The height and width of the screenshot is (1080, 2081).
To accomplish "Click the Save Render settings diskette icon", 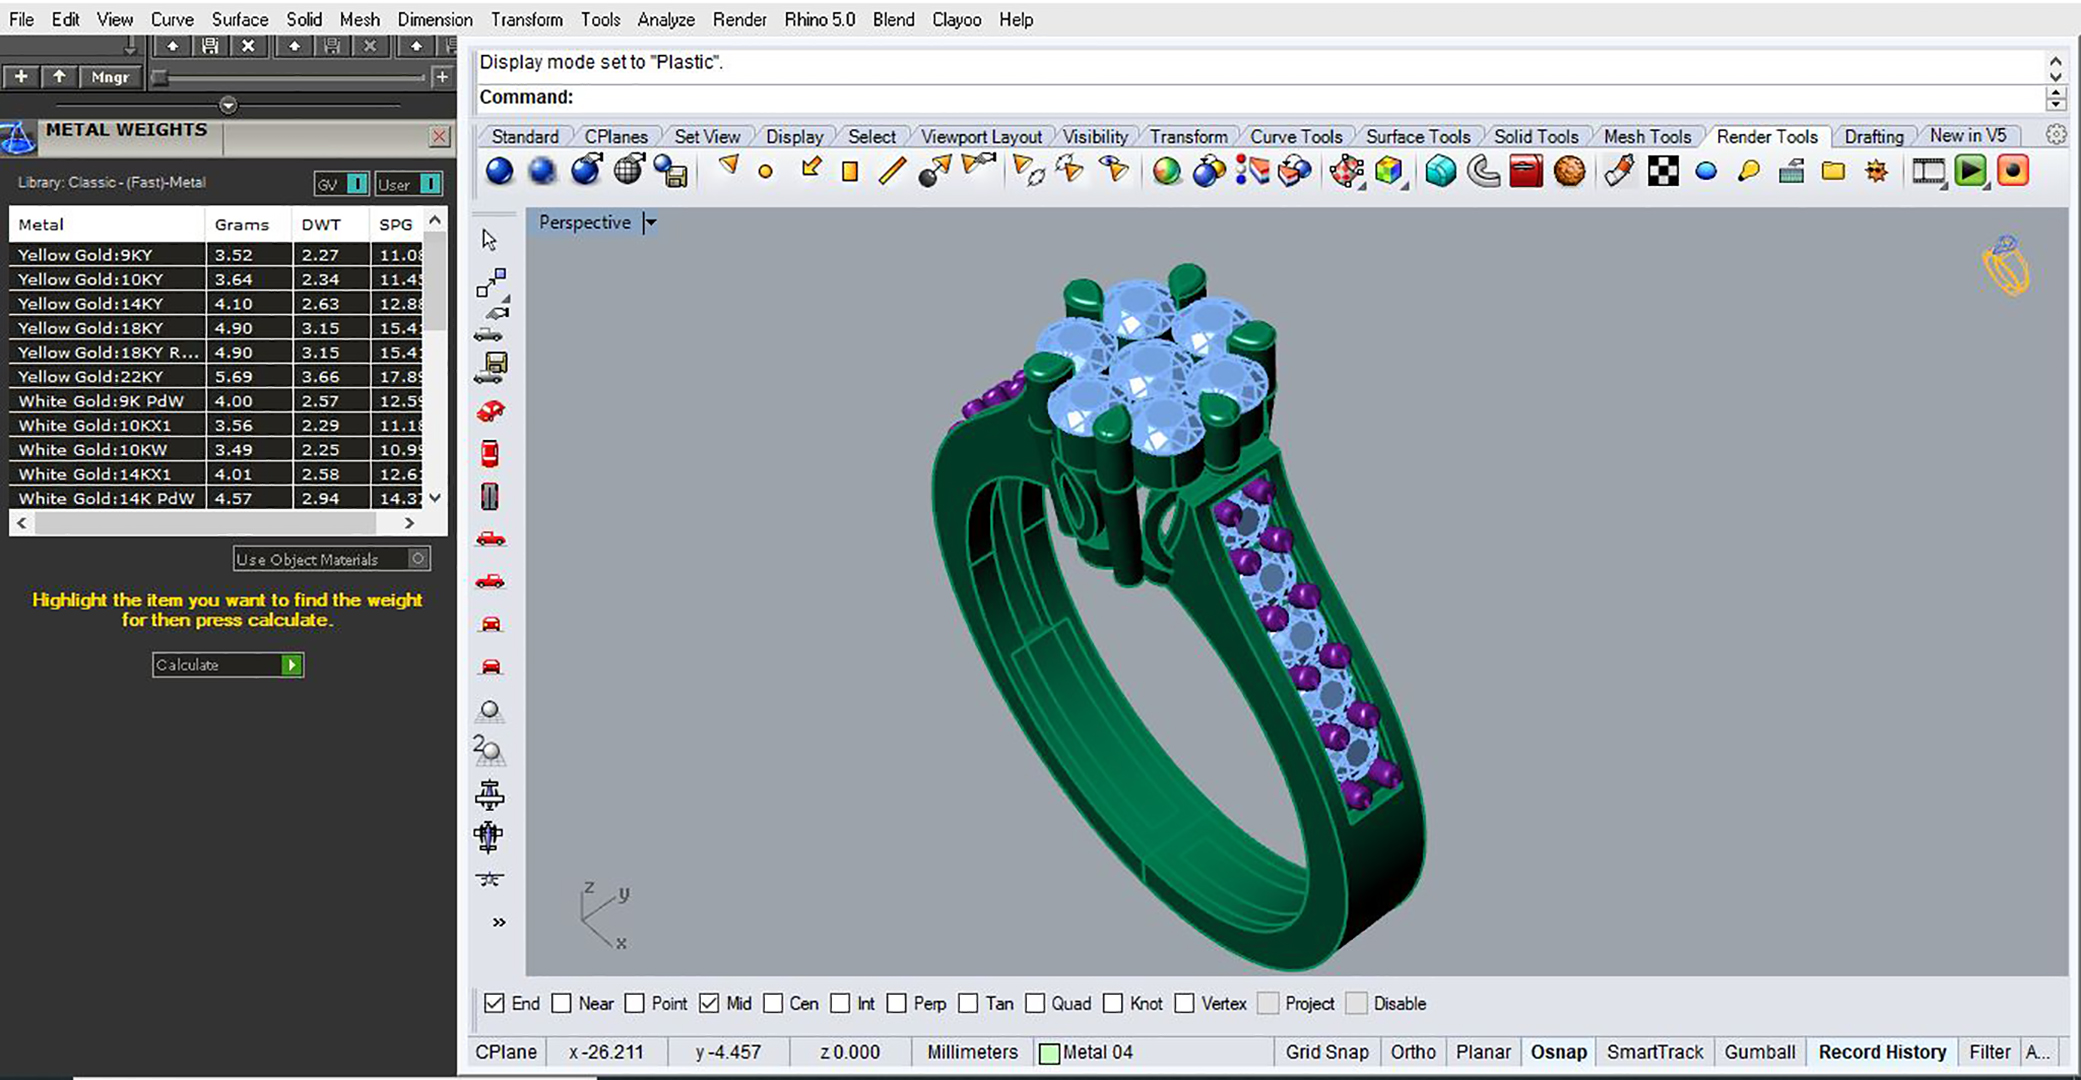I will 672,171.
